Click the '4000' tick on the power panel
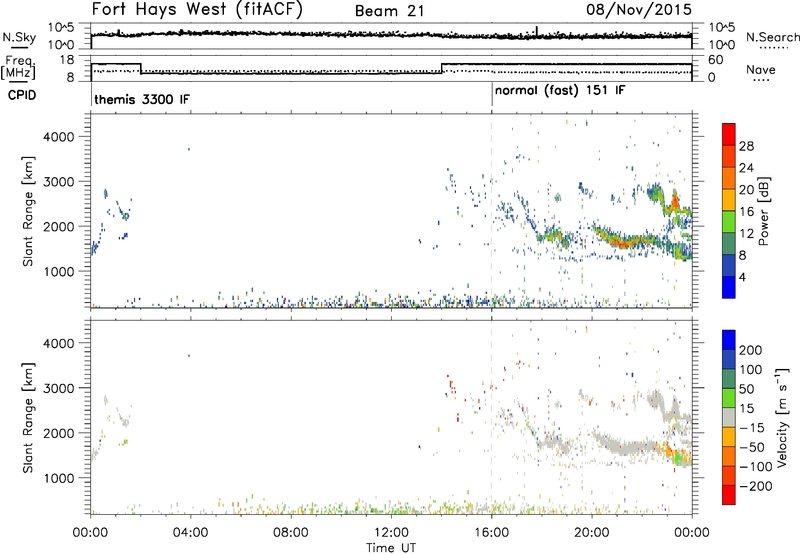 58,137
